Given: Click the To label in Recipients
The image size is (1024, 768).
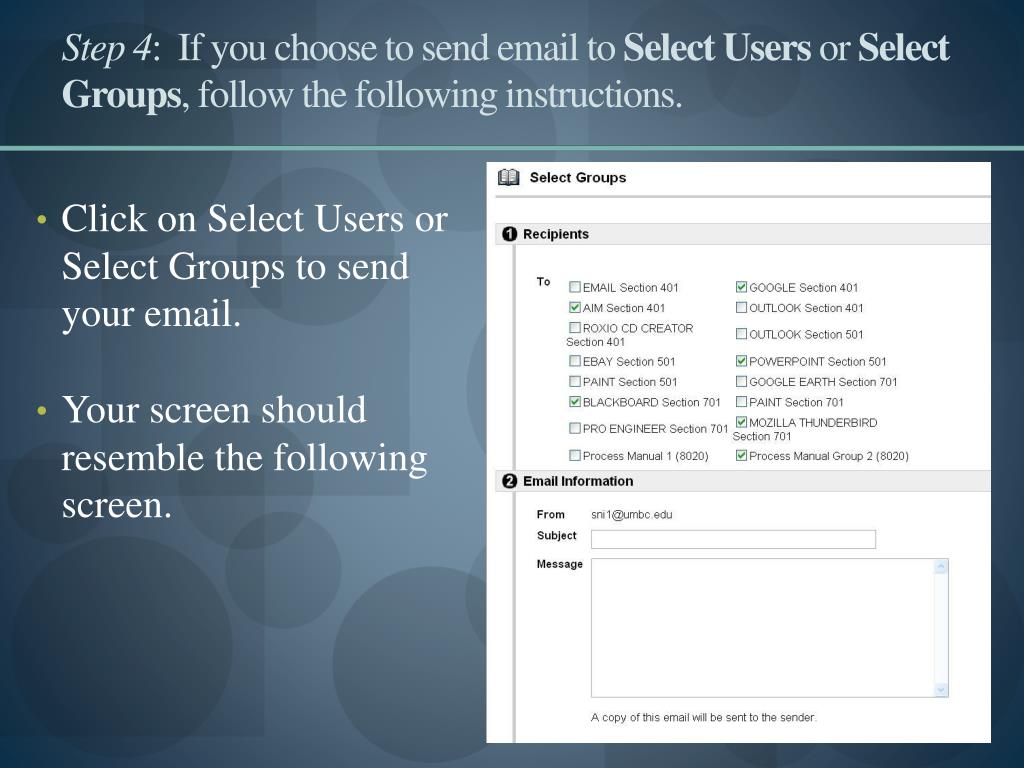Looking at the screenshot, I should (x=543, y=281).
